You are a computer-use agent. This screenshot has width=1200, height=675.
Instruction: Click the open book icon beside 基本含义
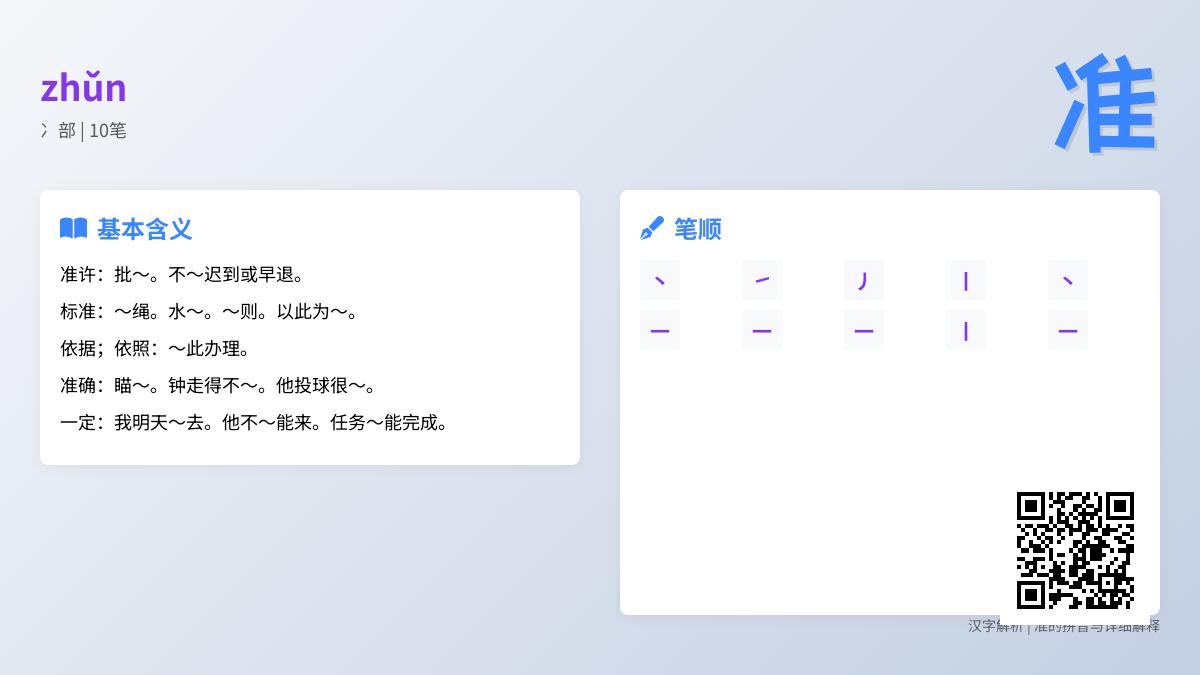click(x=73, y=229)
